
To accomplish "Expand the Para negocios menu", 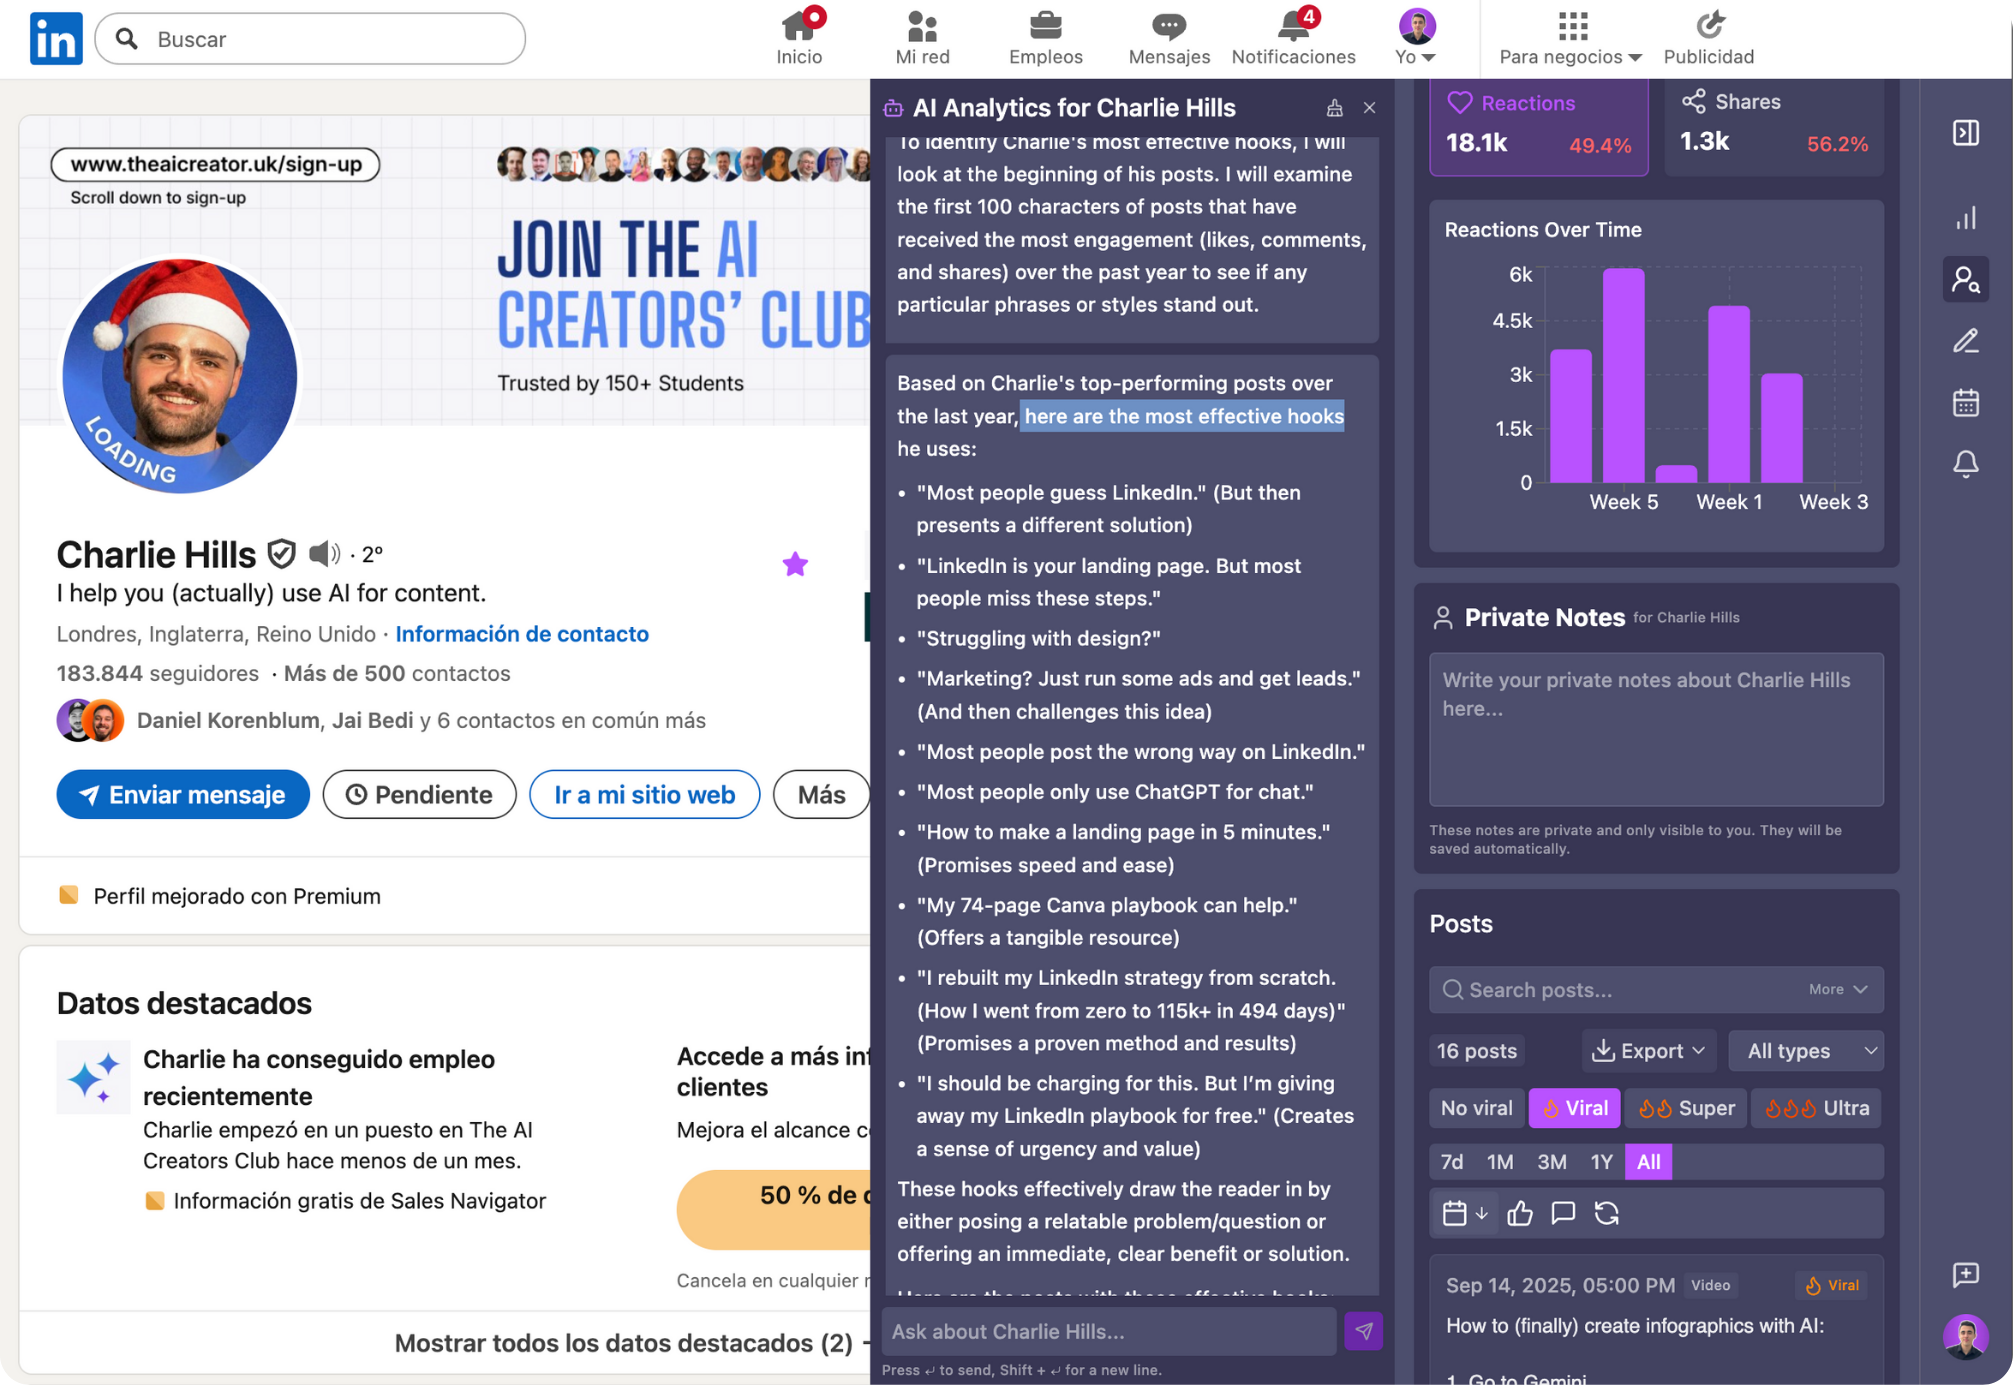I will click(x=1570, y=38).
